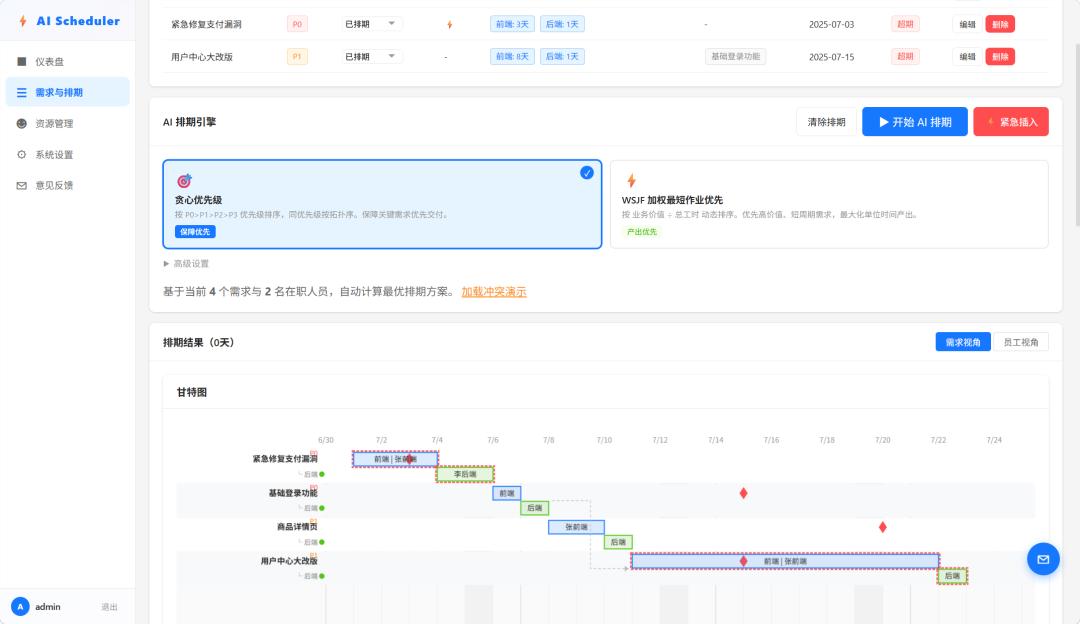Edit the 紧急修复支付漏洞 requirement
This screenshot has height=624, width=1080.
click(968, 24)
